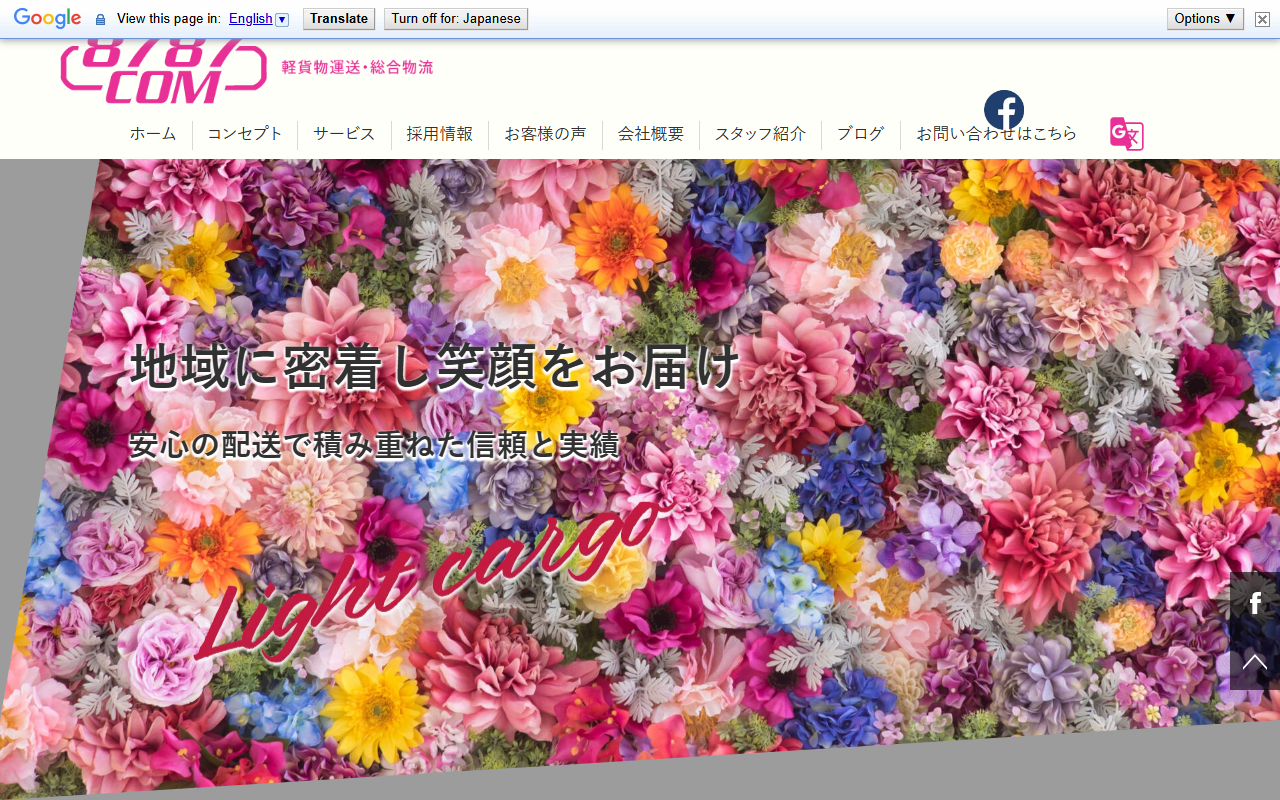Open the Facebook icon in the header

coord(1004,110)
